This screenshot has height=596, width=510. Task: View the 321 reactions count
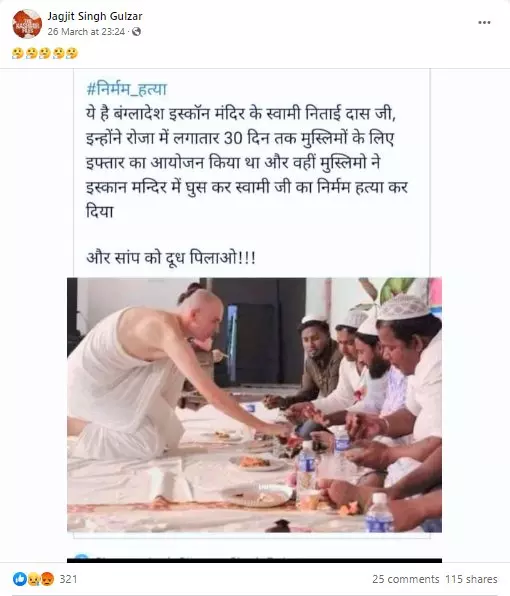click(x=68, y=579)
